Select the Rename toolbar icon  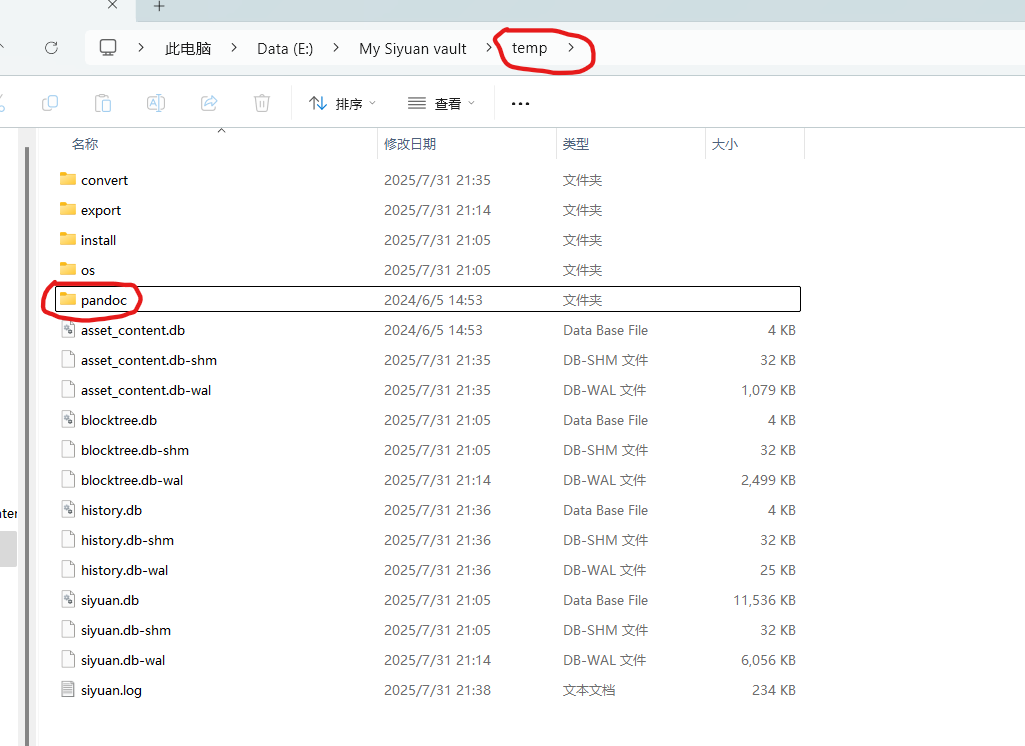(x=156, y=103)
